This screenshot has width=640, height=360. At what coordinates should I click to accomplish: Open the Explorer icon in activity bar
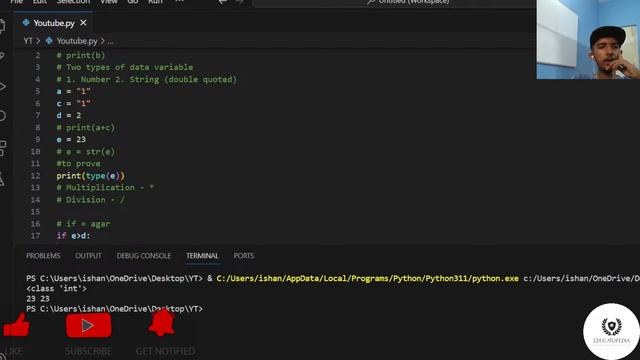click(x=2, y=27)
